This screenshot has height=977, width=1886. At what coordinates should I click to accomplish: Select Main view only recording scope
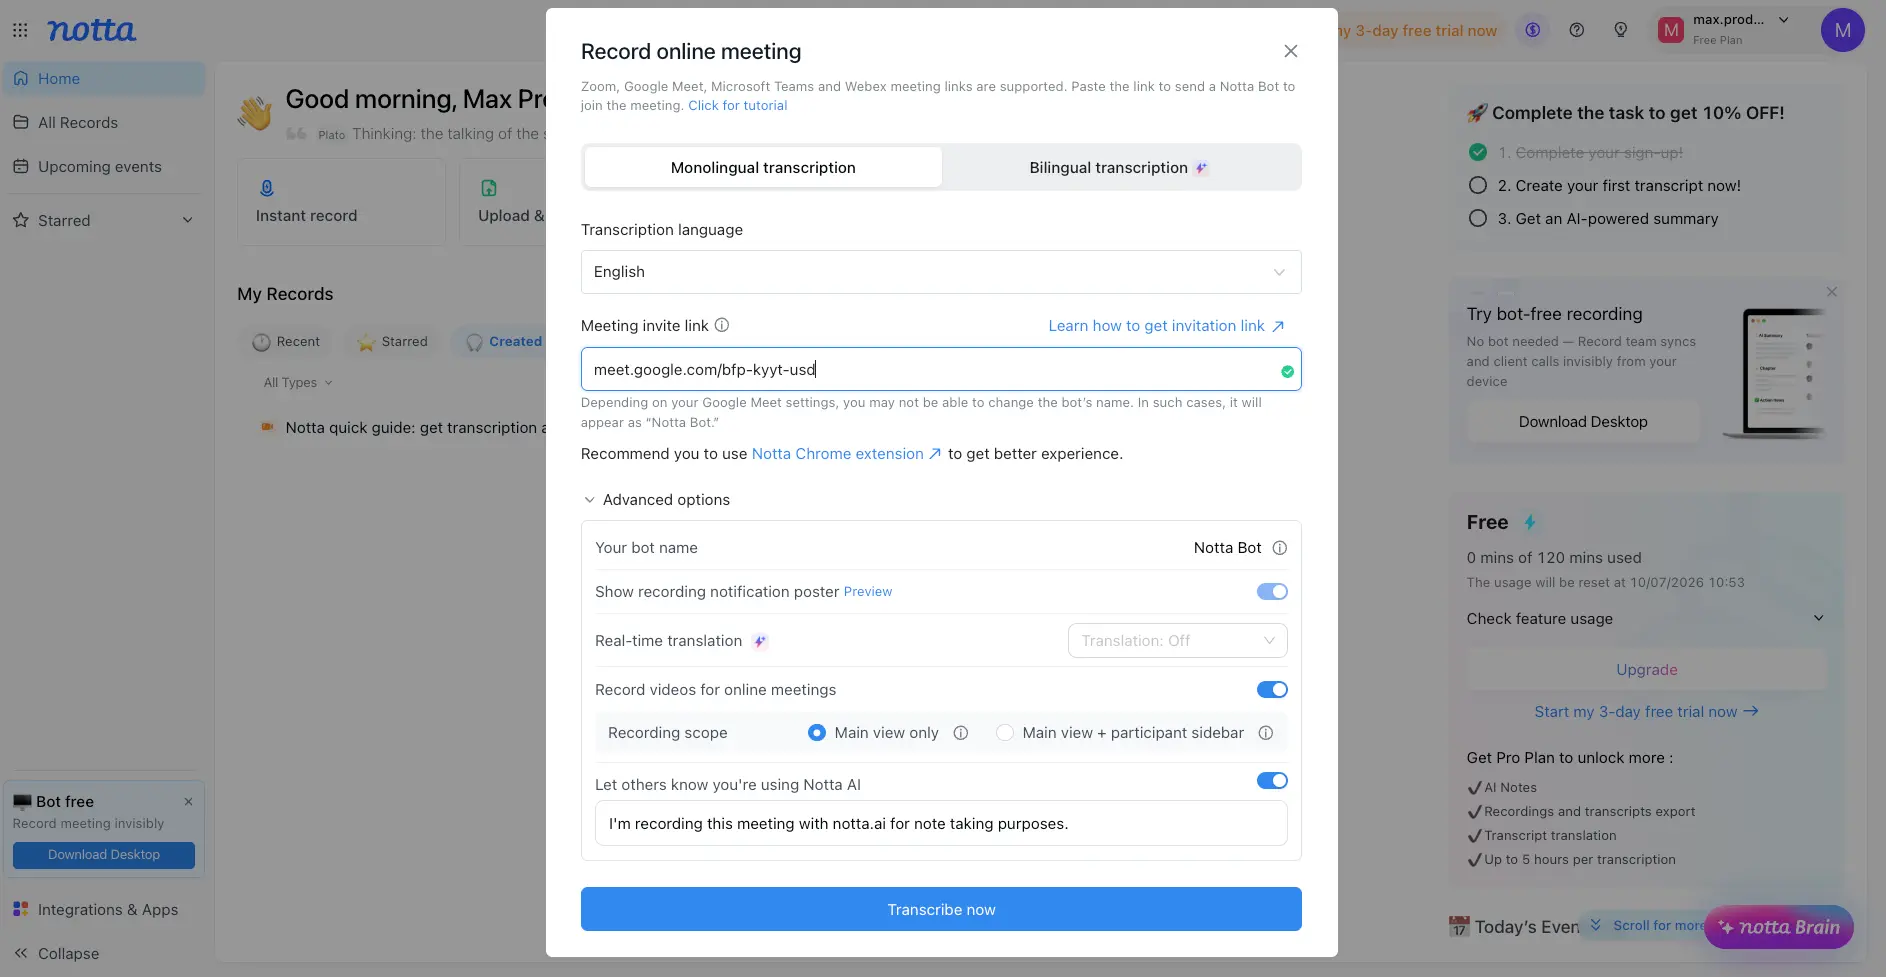coord(817,733)
